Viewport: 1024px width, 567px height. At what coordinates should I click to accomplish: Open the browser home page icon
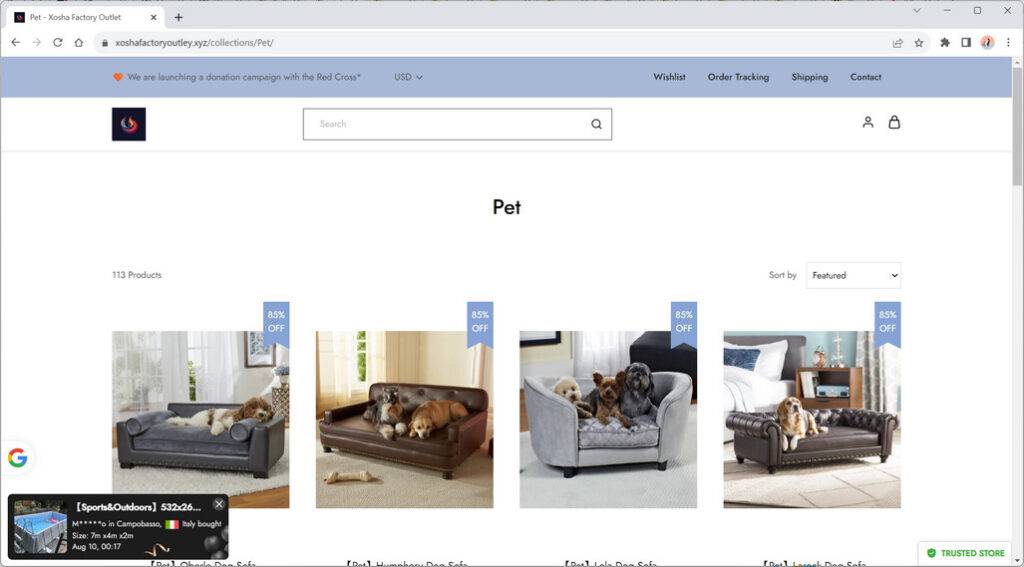[x=78, y=42]
